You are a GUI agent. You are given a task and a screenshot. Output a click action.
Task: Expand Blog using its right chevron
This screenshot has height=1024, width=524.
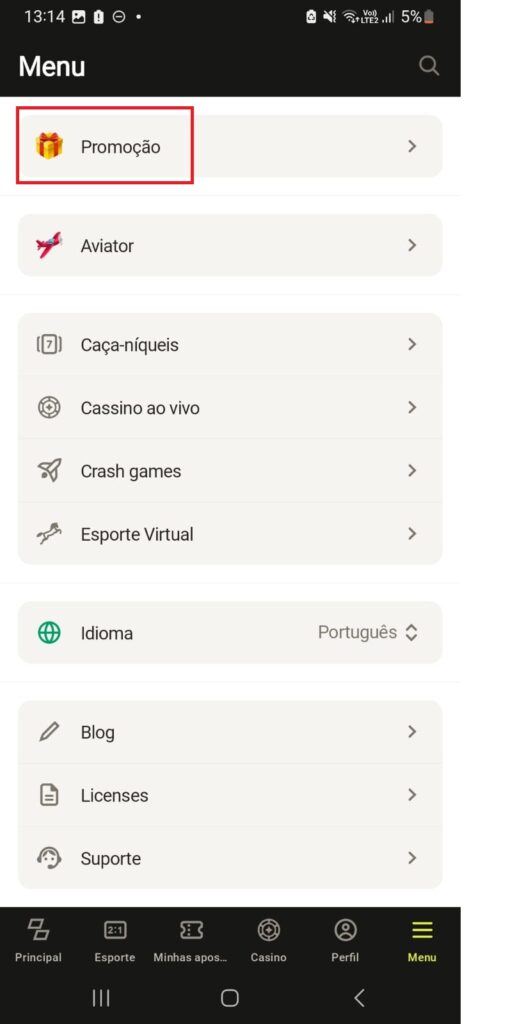pyautogui.click(x=412, y=731)
